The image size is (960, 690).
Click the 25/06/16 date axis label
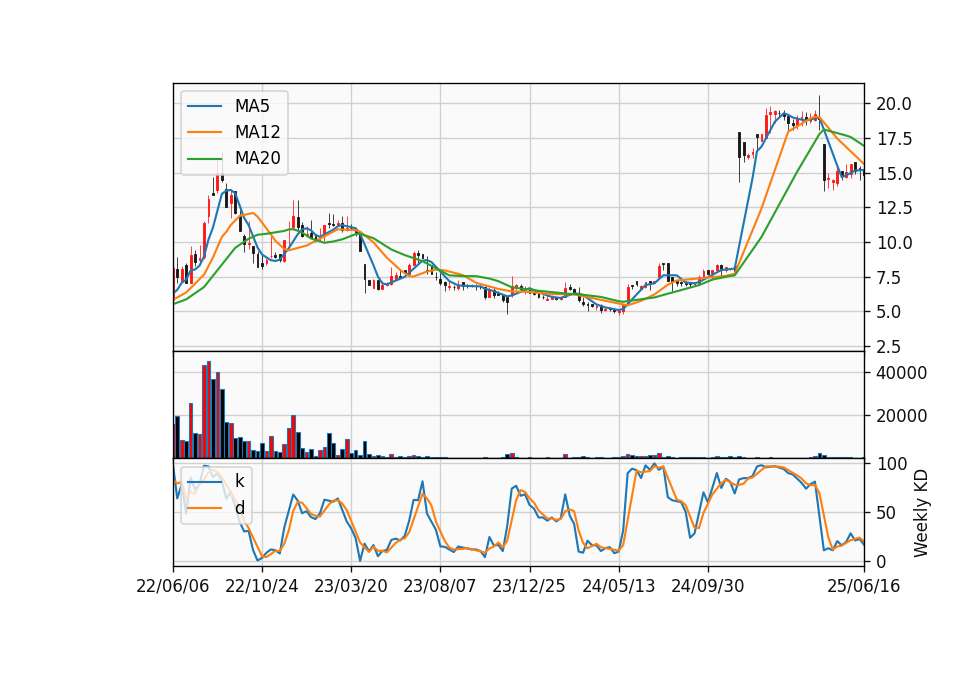864,586
